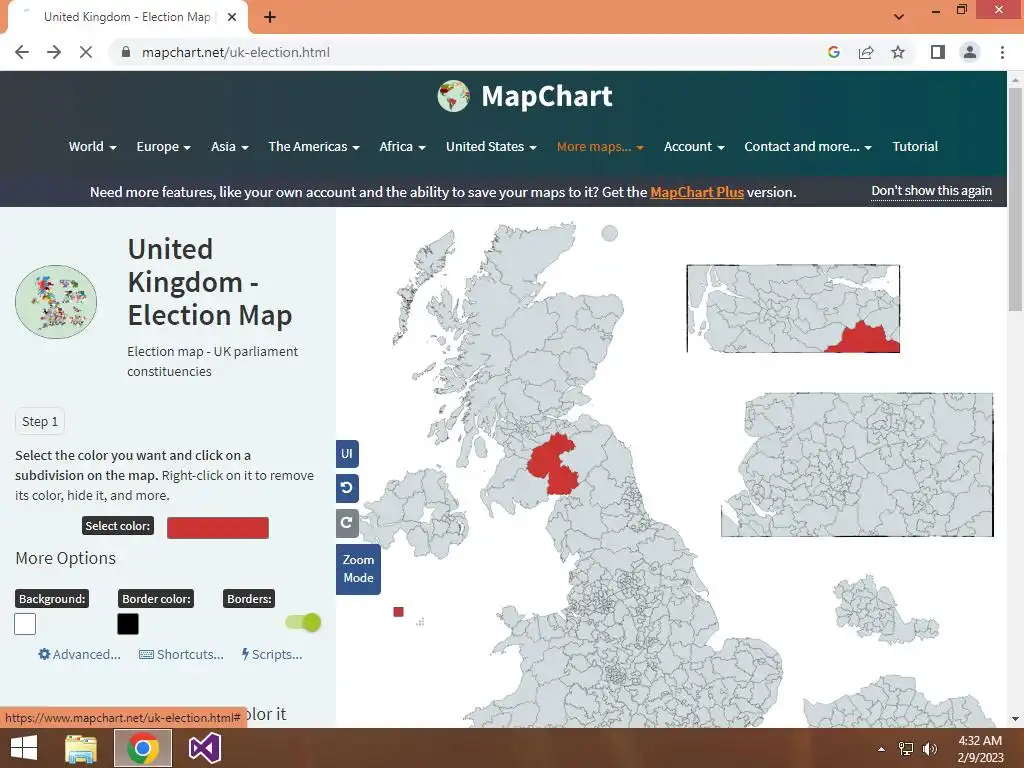Open File Explorer from taskbar
The image size is (1024, 768).
point(81,748)
